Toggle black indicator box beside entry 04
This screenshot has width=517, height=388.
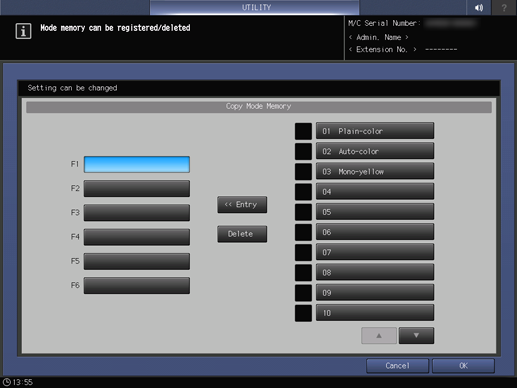point(303,192)
